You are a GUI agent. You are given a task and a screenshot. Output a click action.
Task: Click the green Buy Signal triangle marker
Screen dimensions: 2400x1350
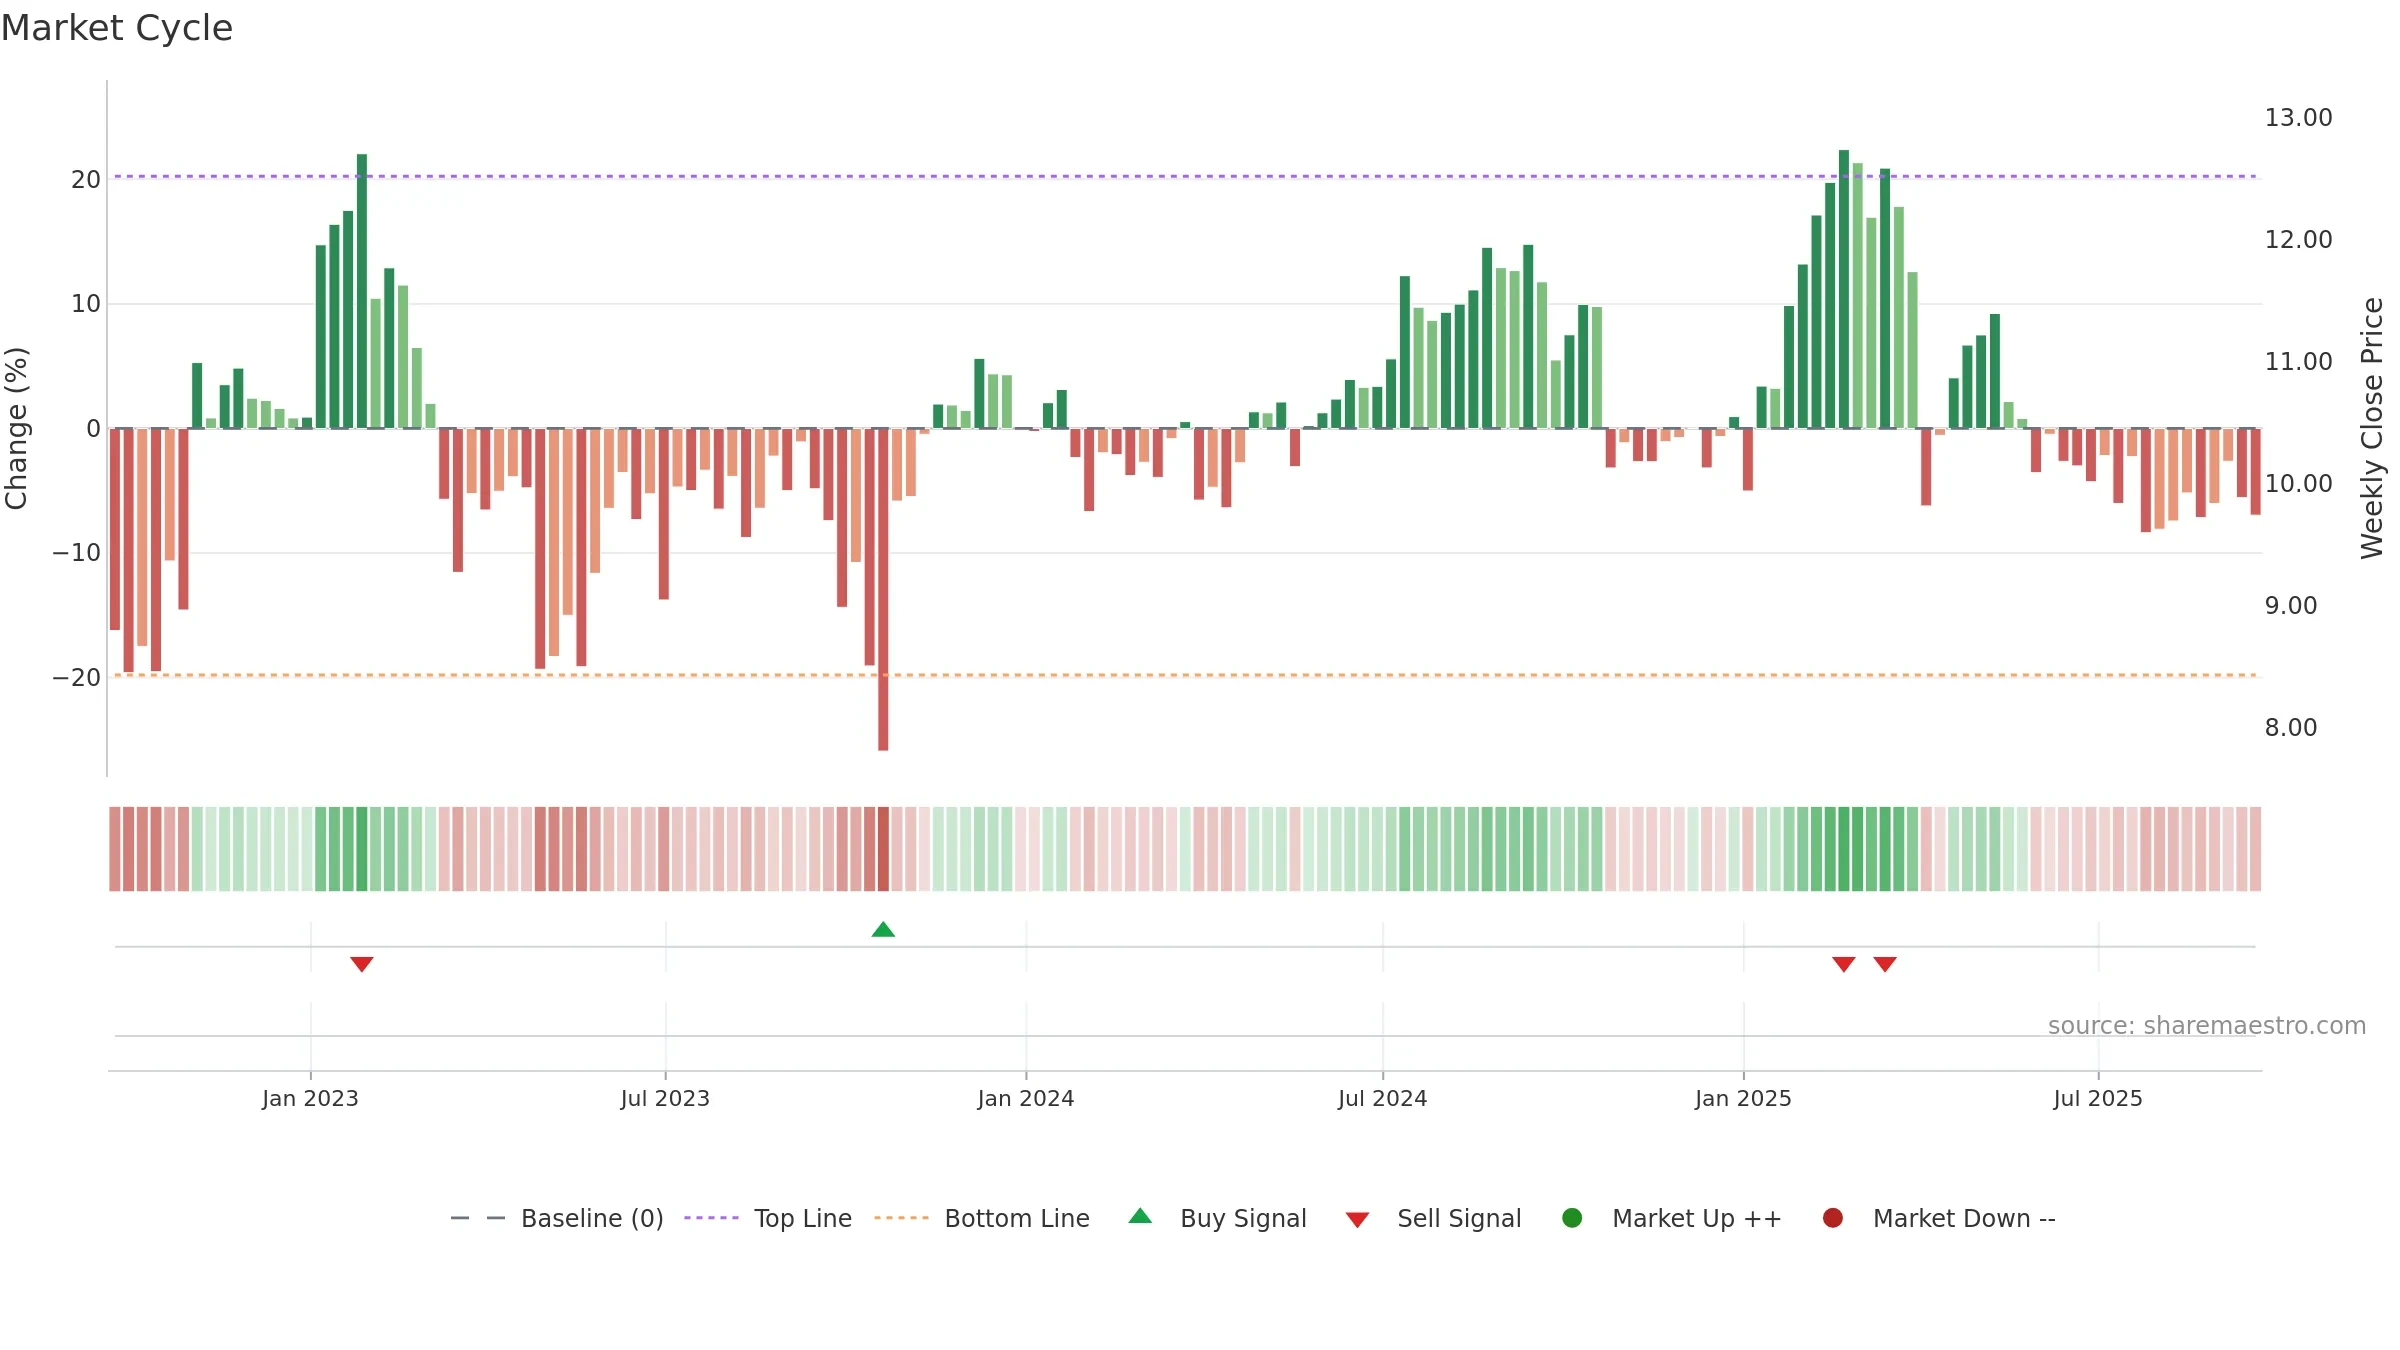tap(883, 930)
